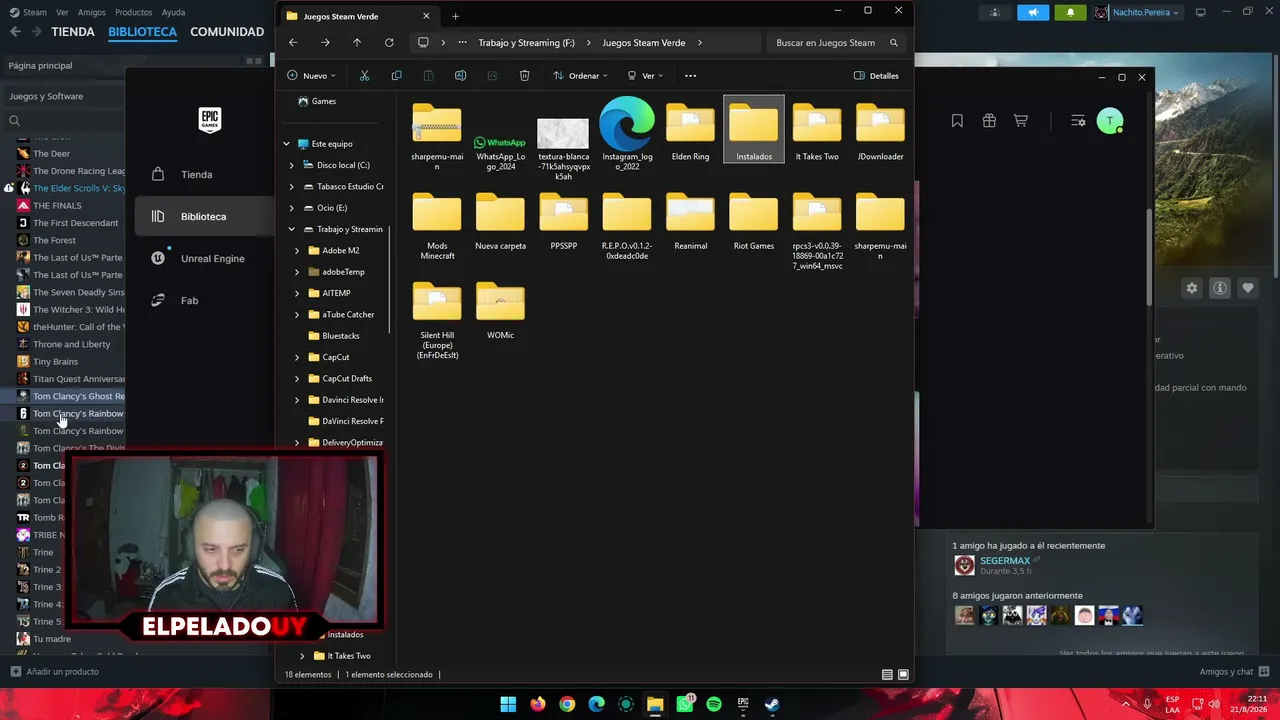Rename the selected folder via toolbar icon
1280x720 pixels.
pos(460,76)
